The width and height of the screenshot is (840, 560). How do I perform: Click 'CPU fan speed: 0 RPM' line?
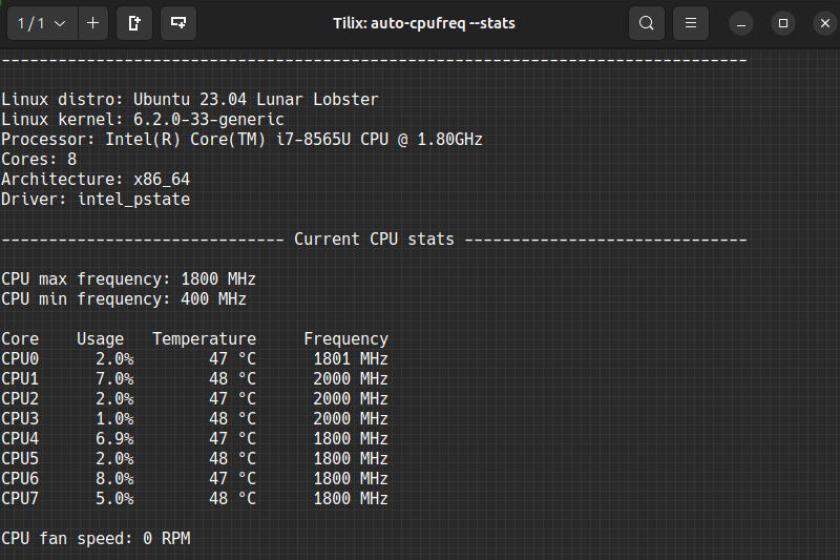pos(95,538)
